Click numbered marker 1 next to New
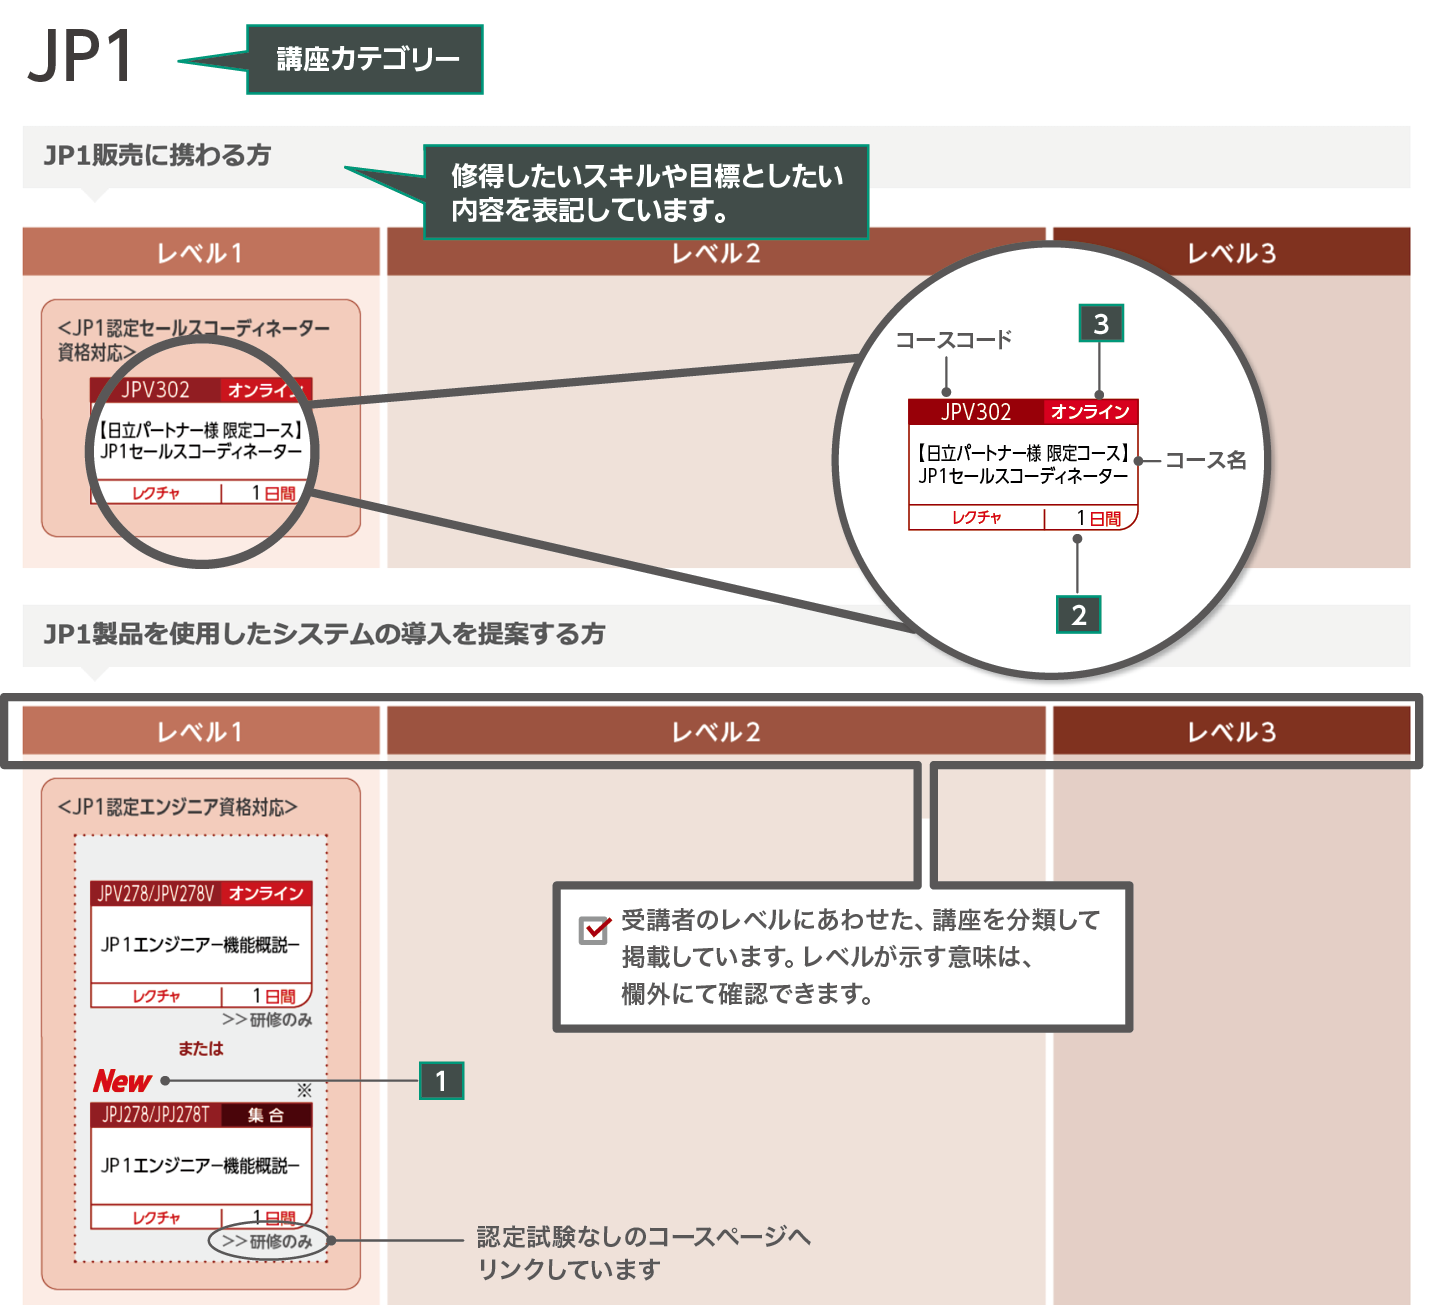The image size is (1434, 1305). coord(441,1082)
